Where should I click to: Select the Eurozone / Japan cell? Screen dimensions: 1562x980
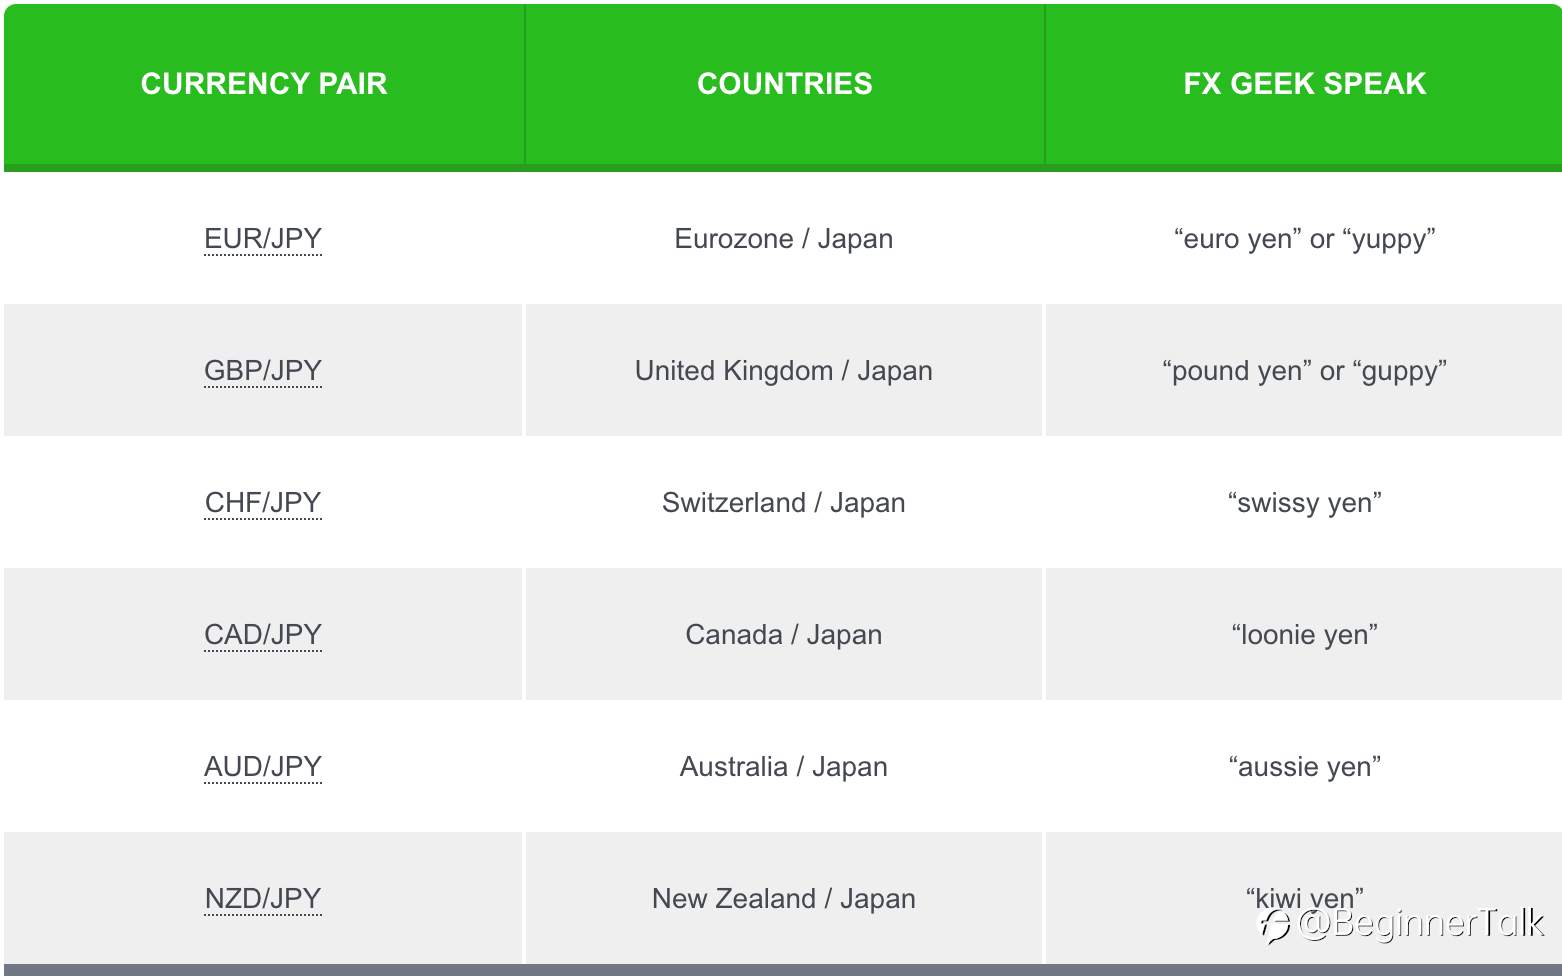[784, 239]
